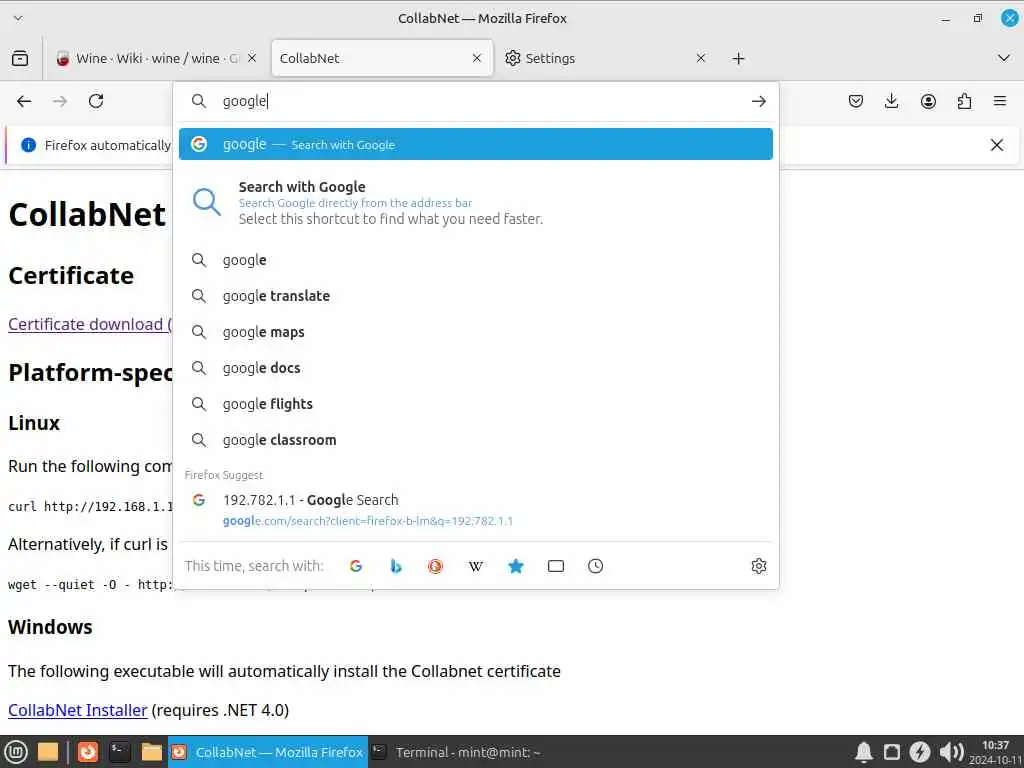Choose 'google flights' suggestion
This screenshot has width=1024, height=768.
475,404
